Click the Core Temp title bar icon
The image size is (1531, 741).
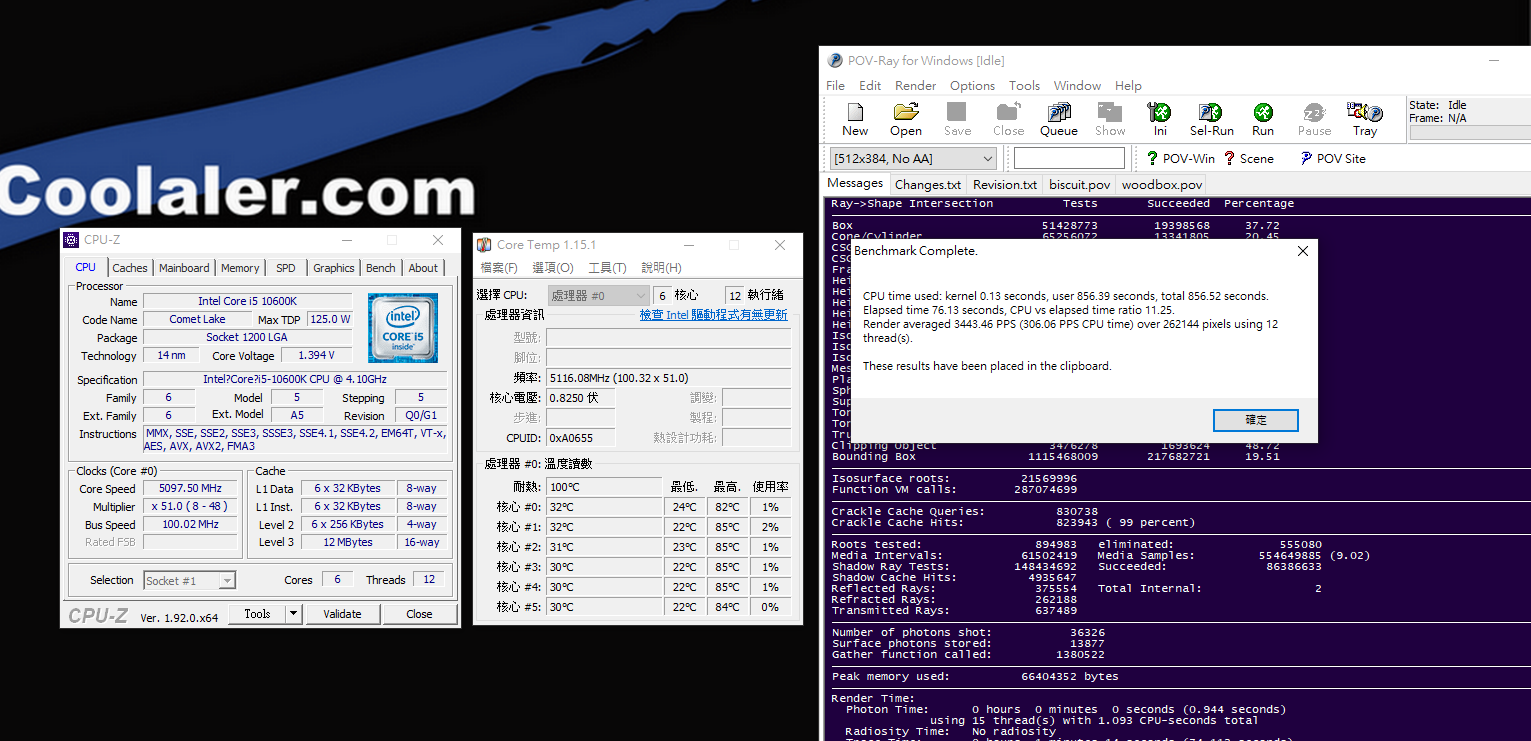pos(484,245)
